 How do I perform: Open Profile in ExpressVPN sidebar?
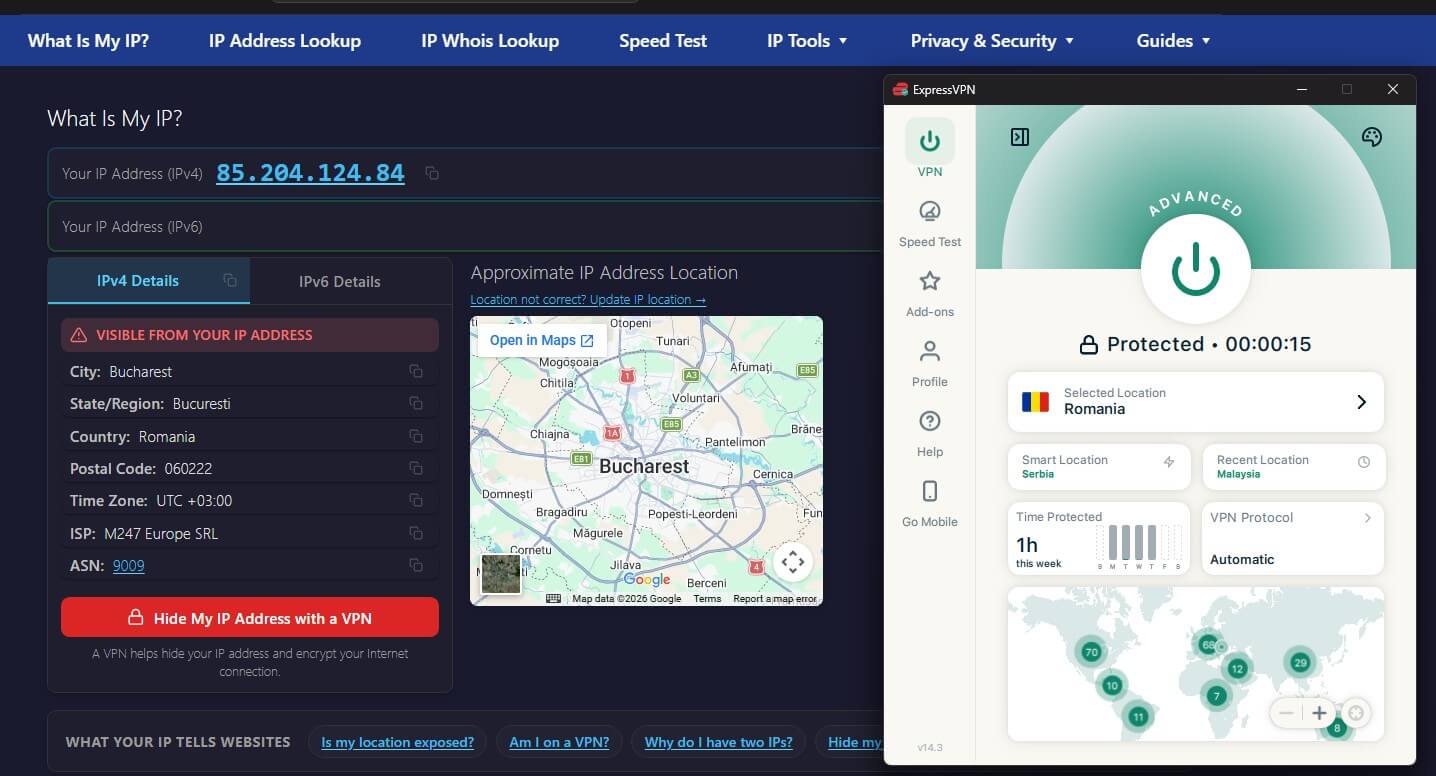point(930,363)
